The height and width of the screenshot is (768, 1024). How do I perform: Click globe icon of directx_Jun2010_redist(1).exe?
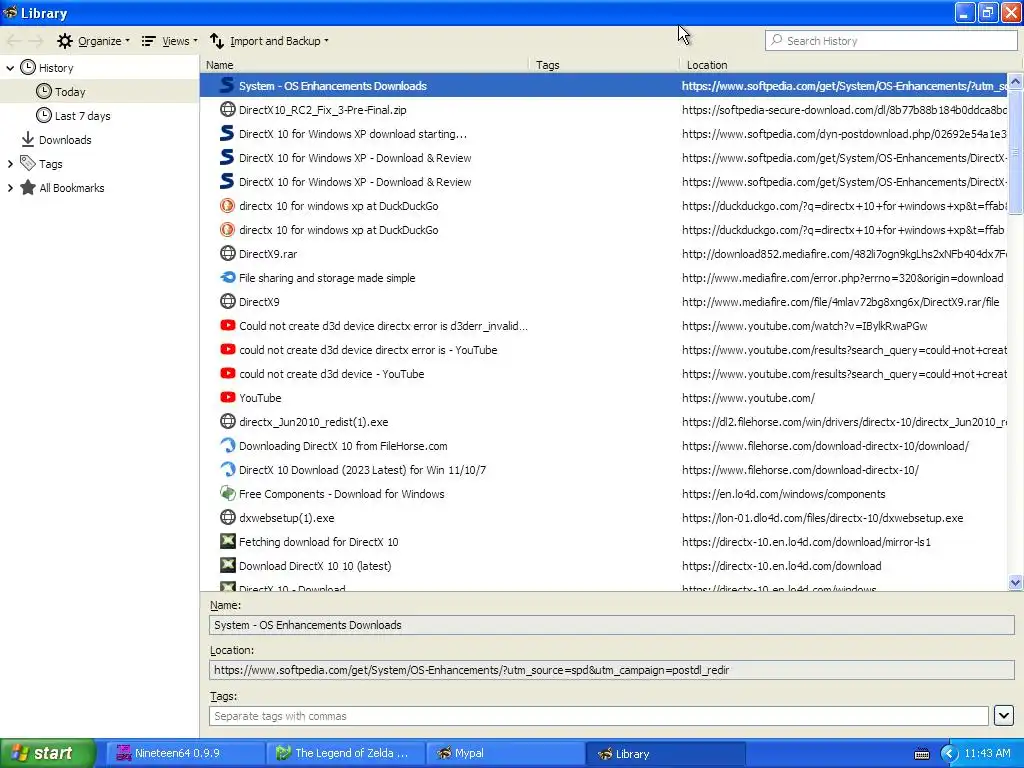click(227, 421)
